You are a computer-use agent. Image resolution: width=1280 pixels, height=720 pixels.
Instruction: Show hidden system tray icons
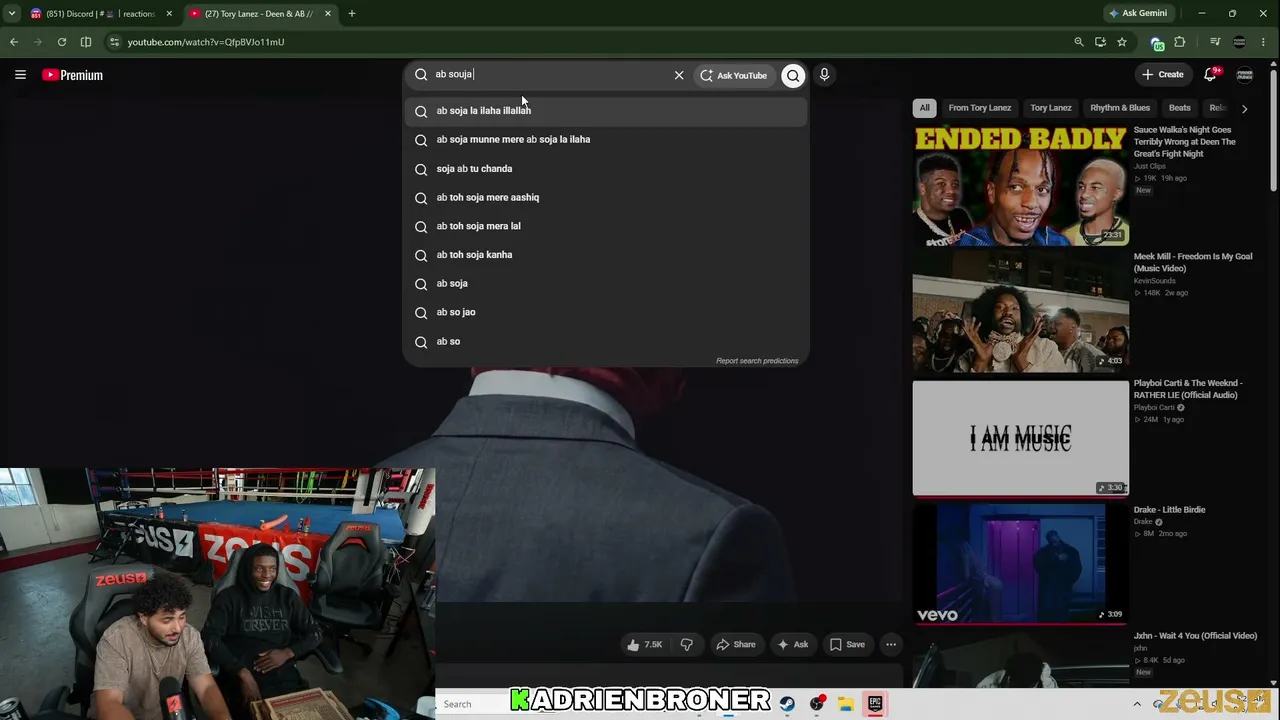[1137, 704]
